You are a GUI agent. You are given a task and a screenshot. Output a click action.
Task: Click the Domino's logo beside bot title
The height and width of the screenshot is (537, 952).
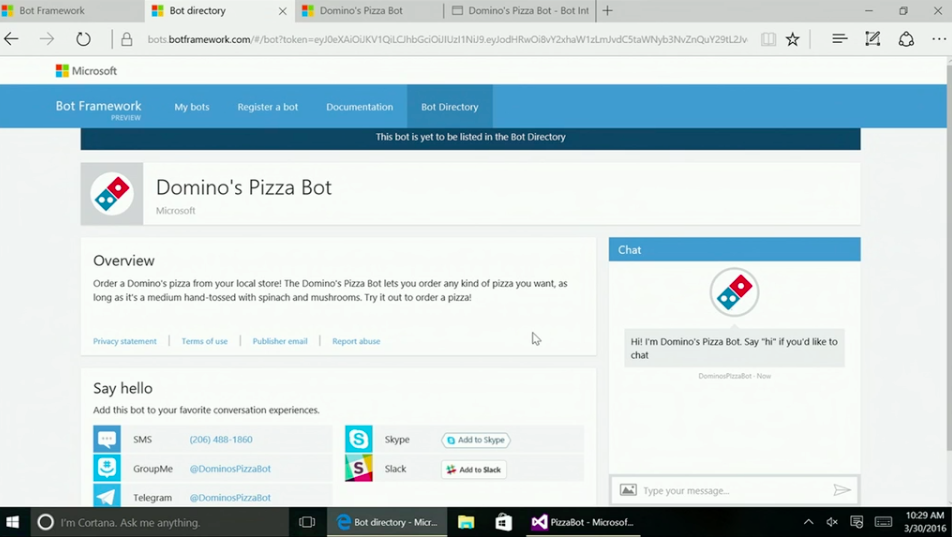pos(112,194)
